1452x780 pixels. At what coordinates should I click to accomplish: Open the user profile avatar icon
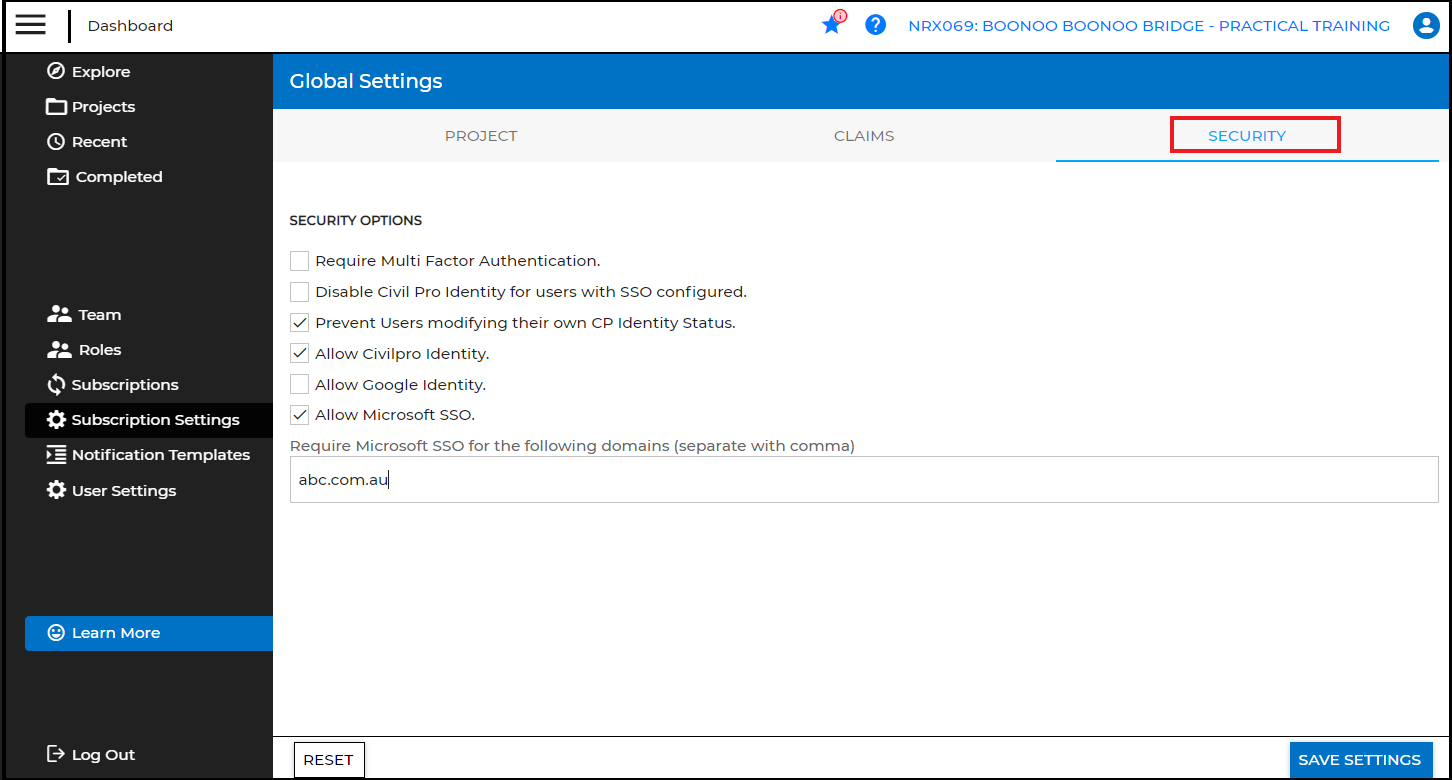(x=1425, y=26)
